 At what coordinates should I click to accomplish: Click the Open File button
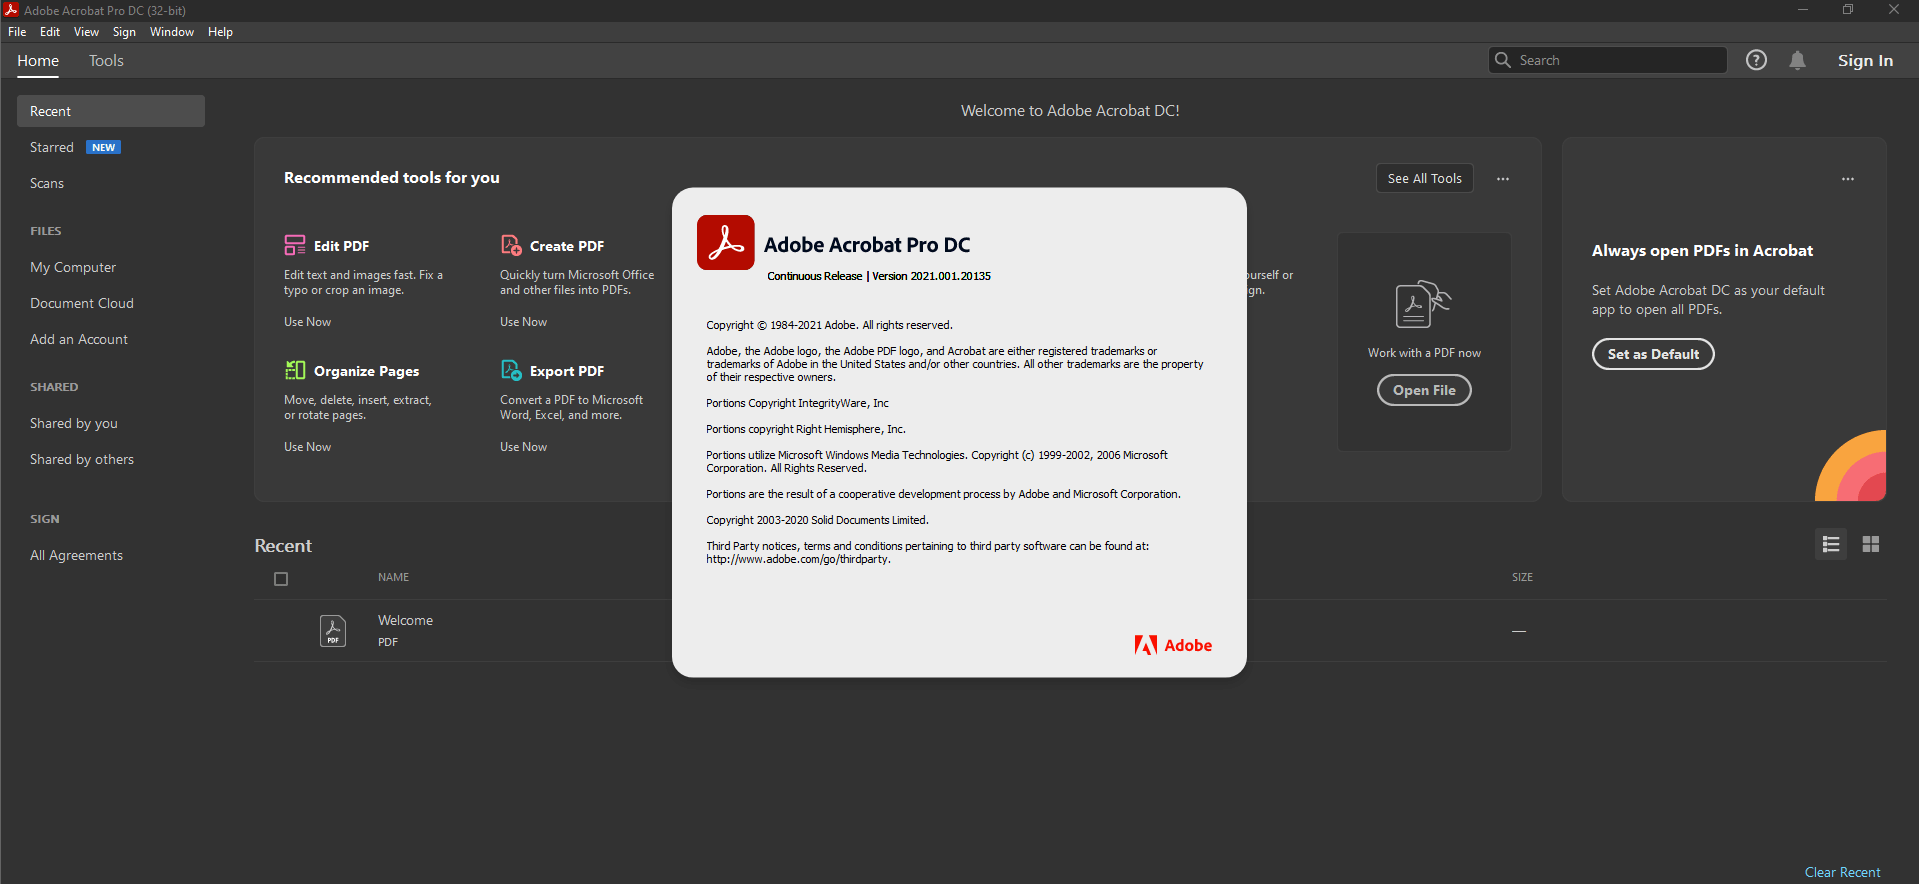coord(1424,390)
